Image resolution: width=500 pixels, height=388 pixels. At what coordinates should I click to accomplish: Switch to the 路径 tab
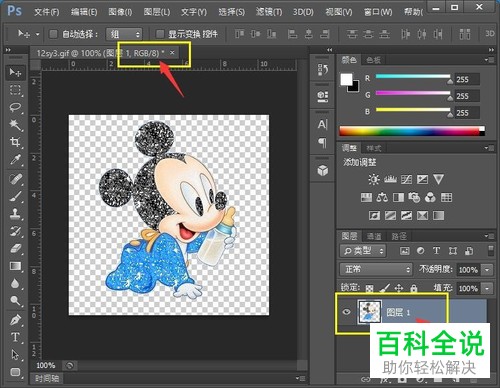(x=399, y=236)
